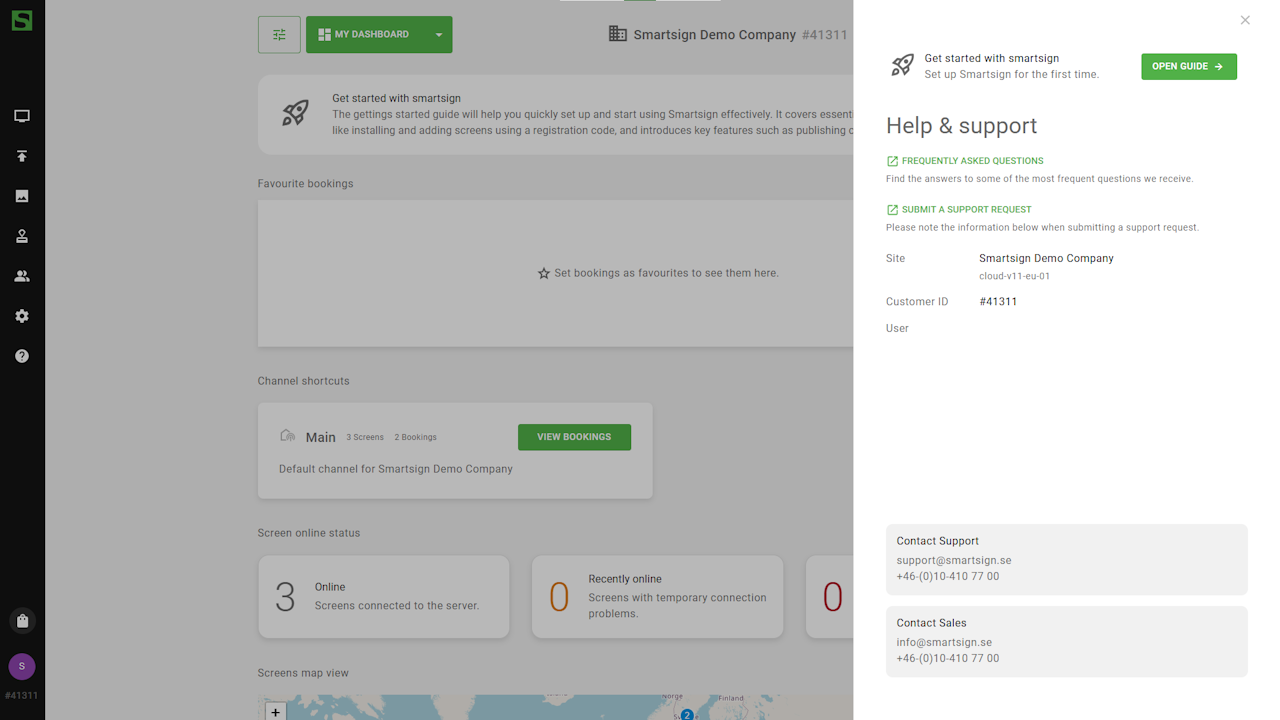The image size is (1280, 720).
Task: Select the Main channel name
Action: click(x=321, y=437)
